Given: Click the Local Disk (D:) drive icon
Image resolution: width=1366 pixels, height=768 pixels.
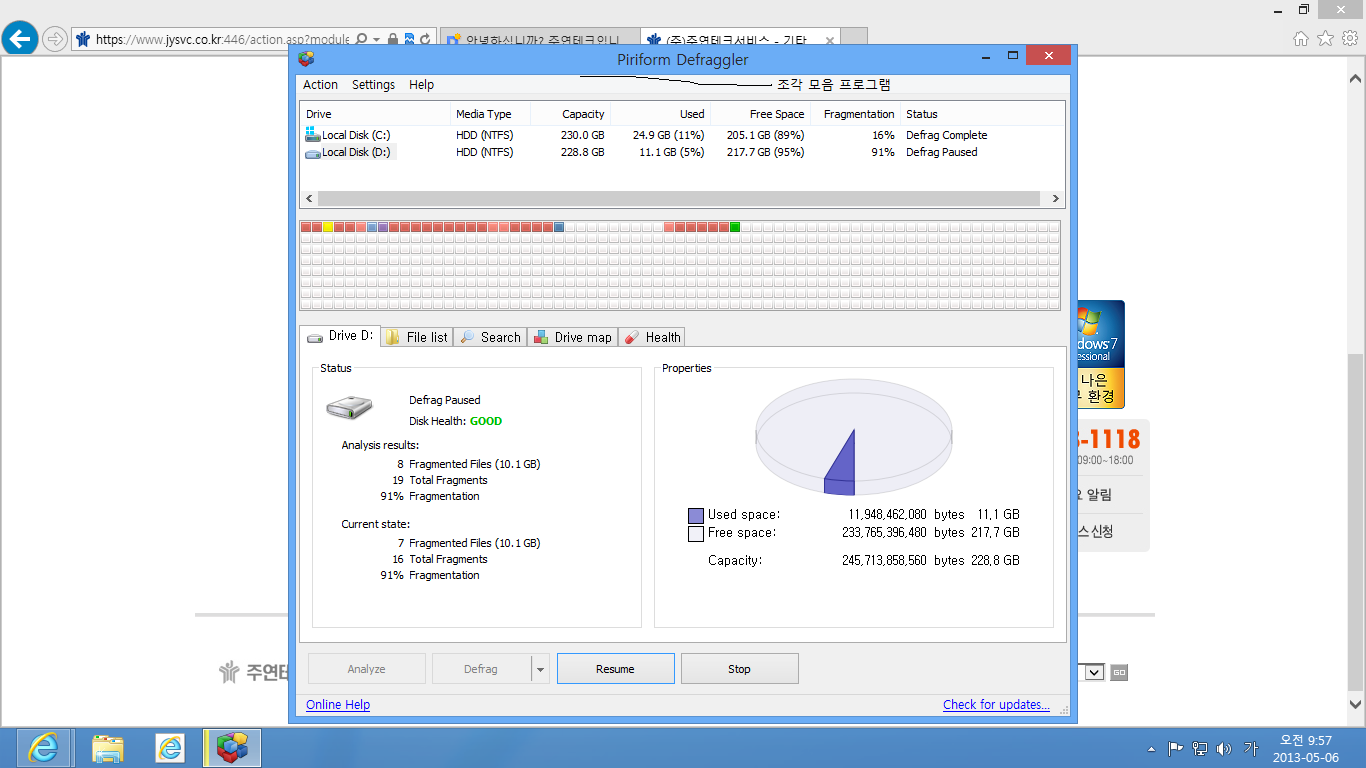Looking at the screenshot, I should click(312, 153).
